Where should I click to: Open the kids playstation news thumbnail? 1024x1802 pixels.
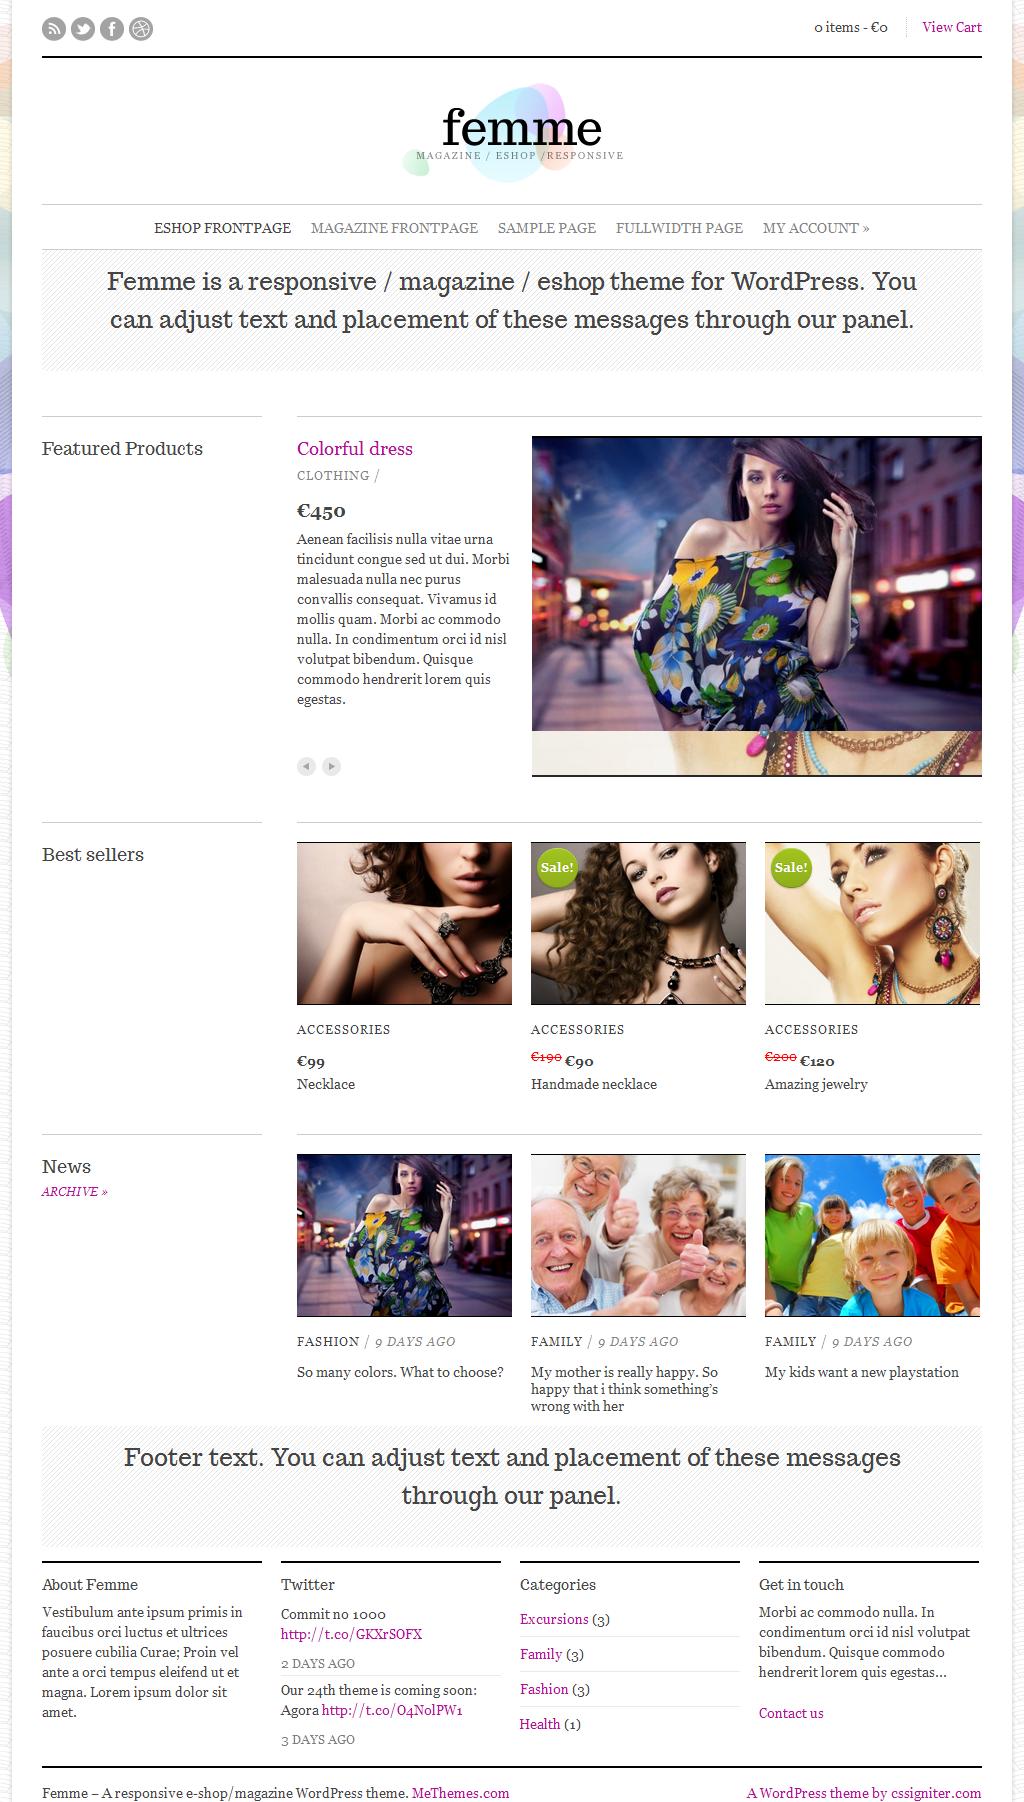pos(872,1235)
